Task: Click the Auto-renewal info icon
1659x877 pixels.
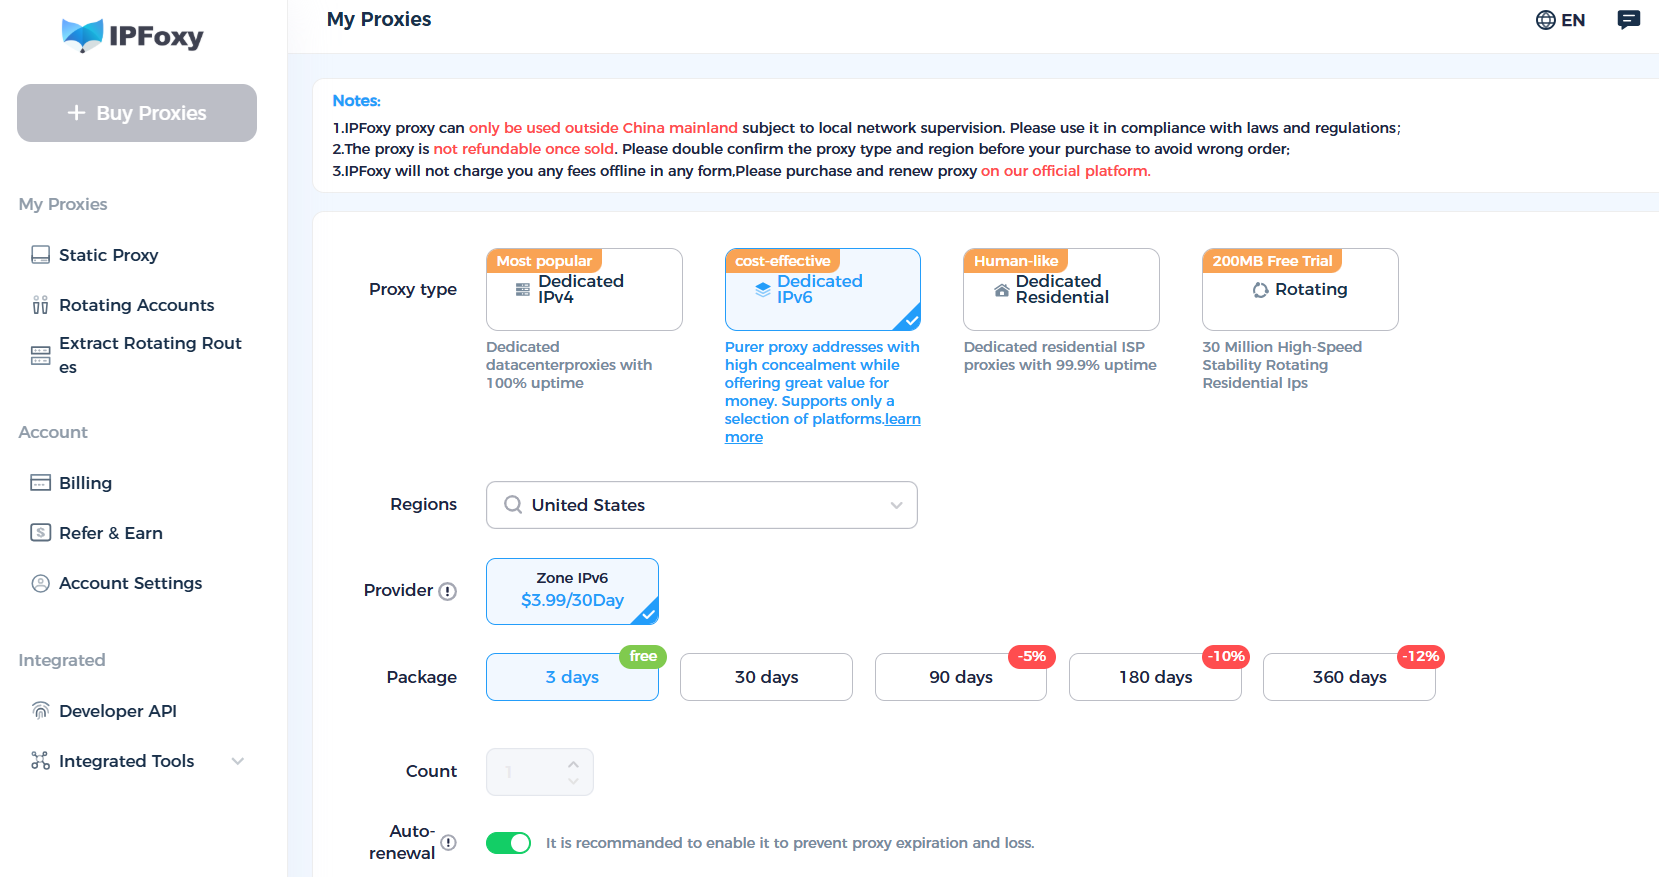Action: click(448, 843)
